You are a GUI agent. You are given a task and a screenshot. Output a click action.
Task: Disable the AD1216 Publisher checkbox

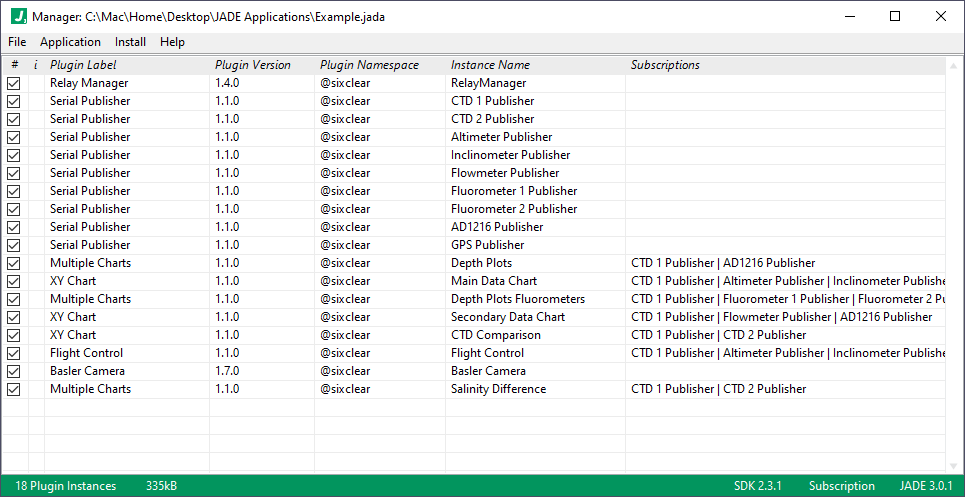click(x=14, y=227)
